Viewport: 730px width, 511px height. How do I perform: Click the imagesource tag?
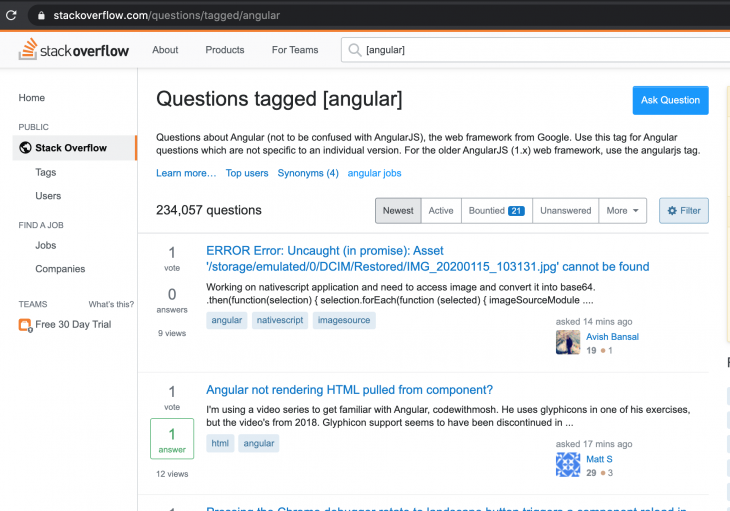pyautogui.click(x=344, y=320)
